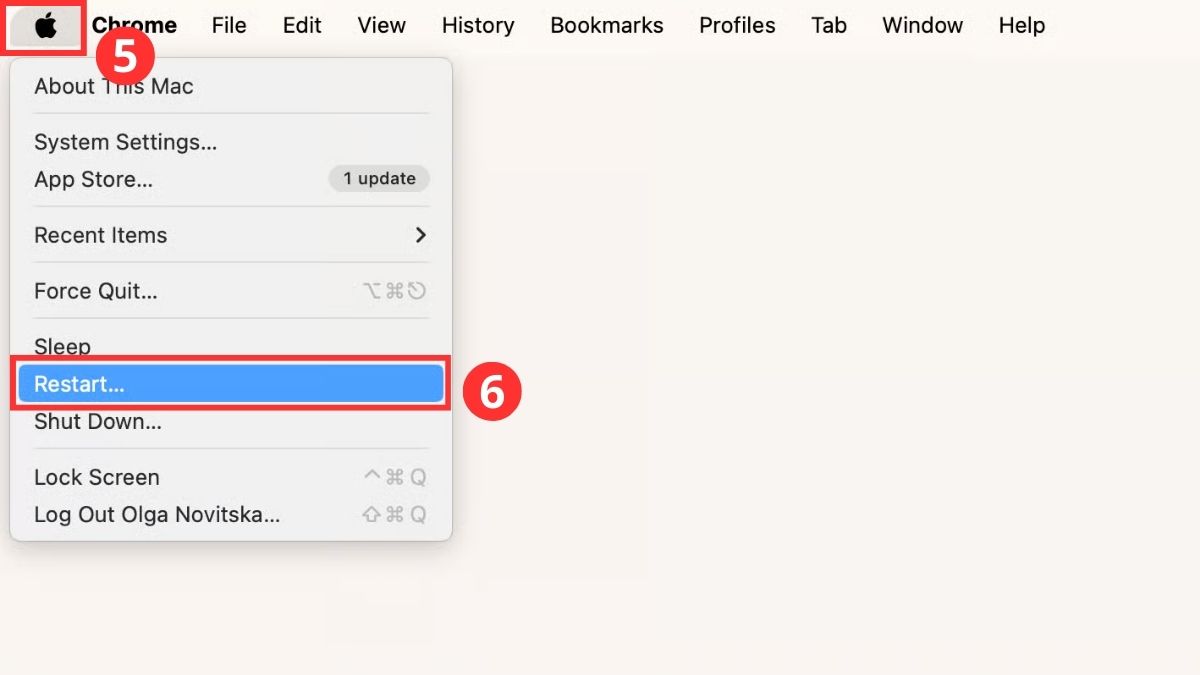Log Out Olga Novitska

pos(156,515)
